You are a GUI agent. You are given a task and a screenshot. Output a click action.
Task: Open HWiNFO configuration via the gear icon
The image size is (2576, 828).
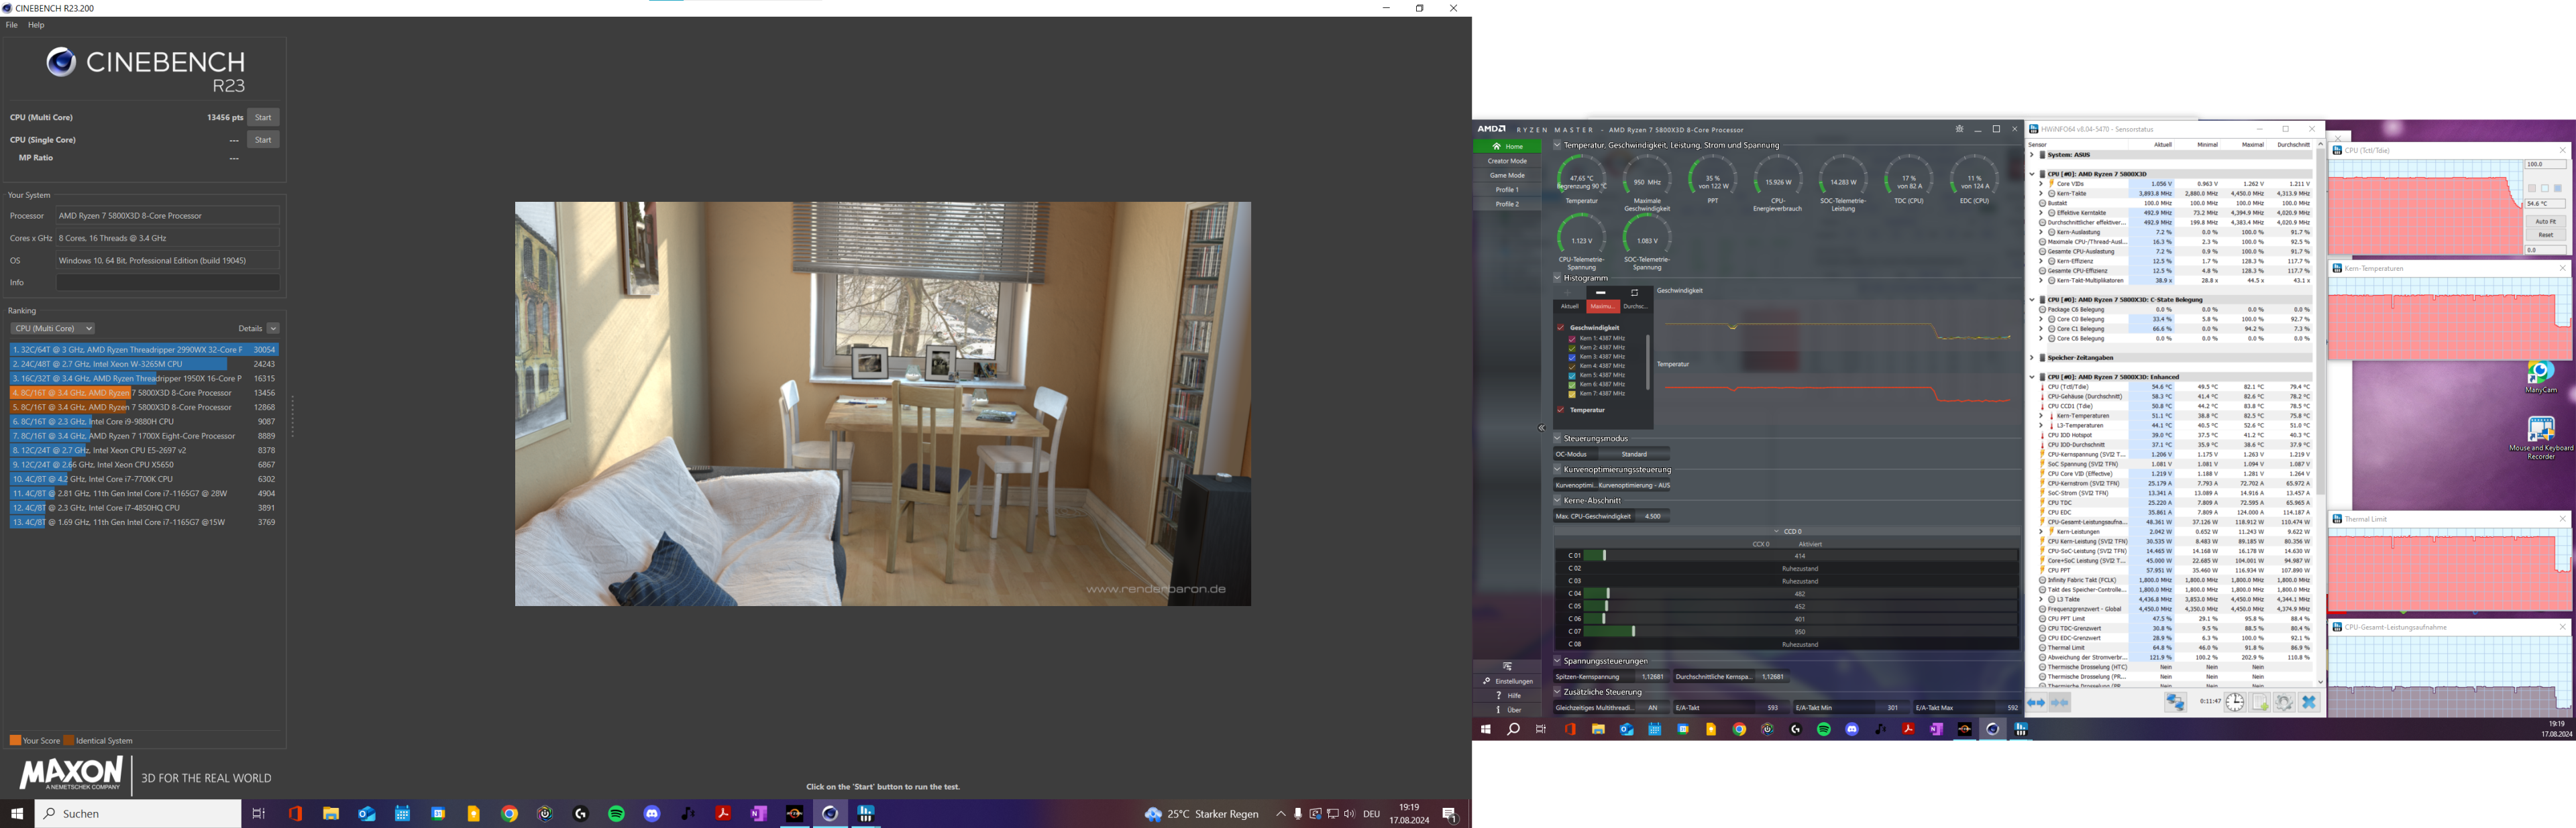point(2284,702)
